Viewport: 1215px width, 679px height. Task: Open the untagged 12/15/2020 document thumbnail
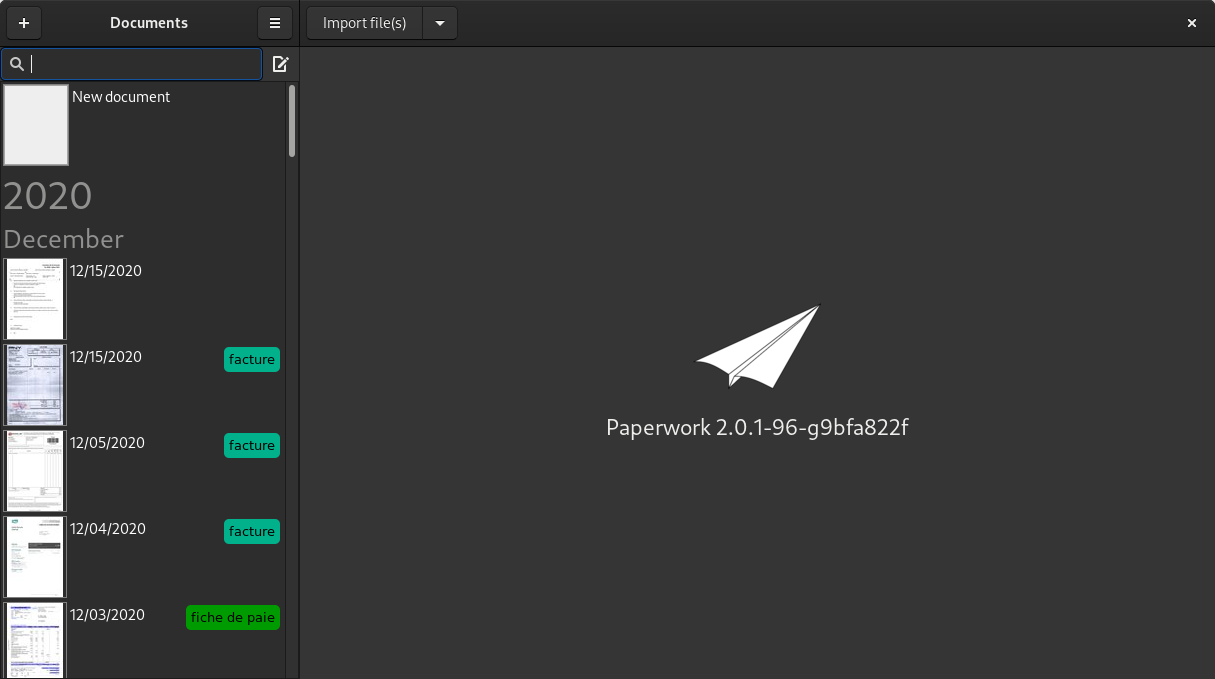coord(35,299)
